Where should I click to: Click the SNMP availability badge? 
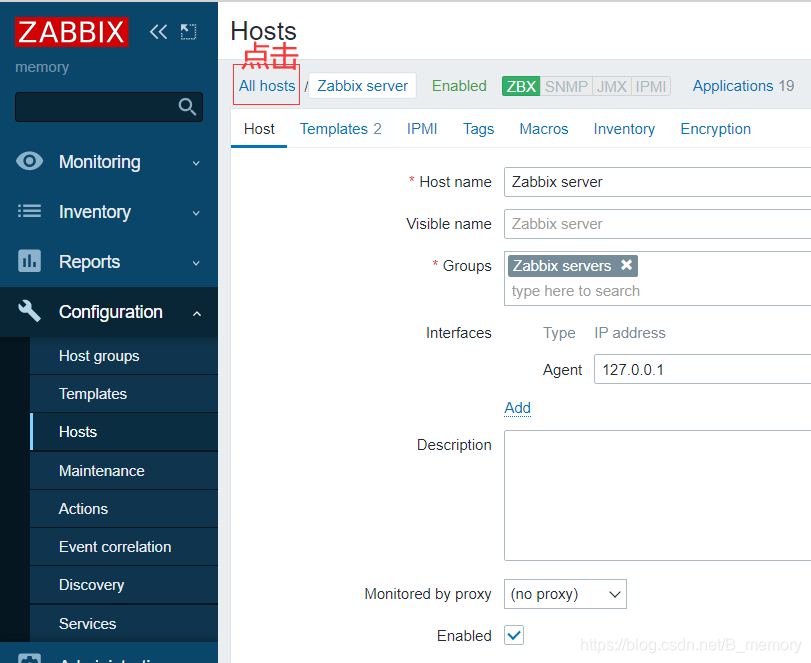pos(566,86)
